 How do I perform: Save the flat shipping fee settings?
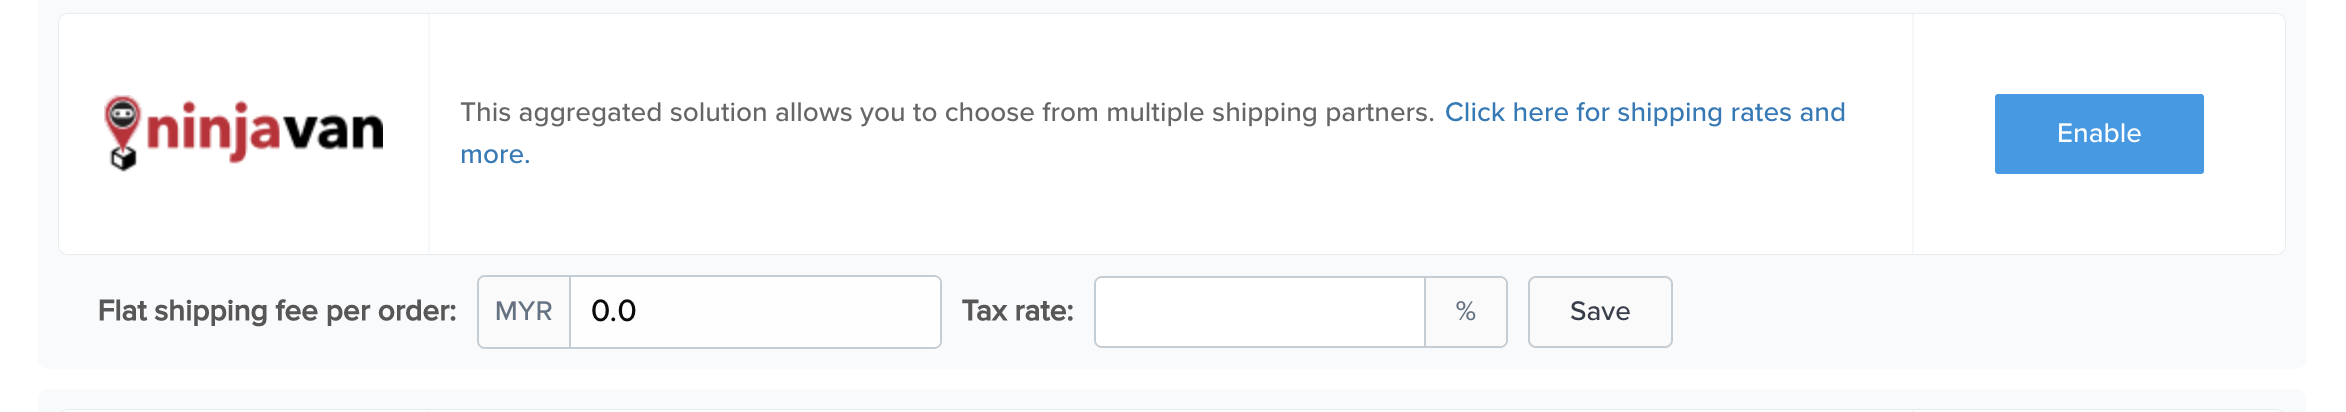pos(1600,312)
